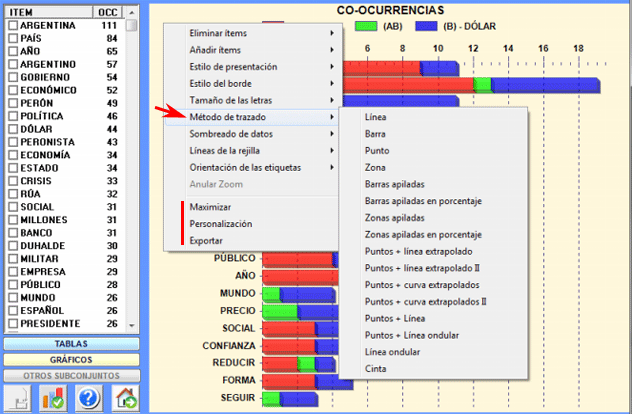Tick the MILITAR checkbox

(x=13, y=258)
